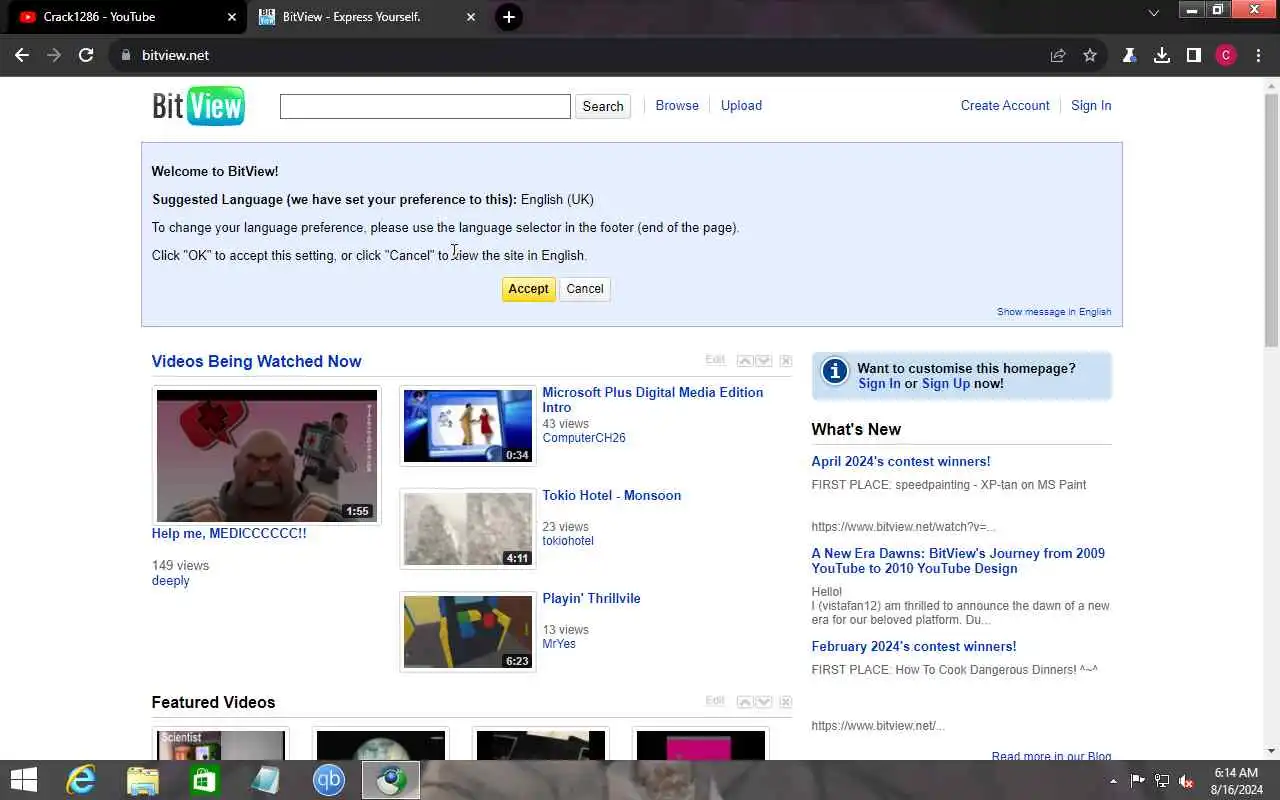The width and height of the screenshot is (1280, 800).
Task: Switch to the BitView Express Yourself tab
Action: pyautogui.click(x=367, y=17)
